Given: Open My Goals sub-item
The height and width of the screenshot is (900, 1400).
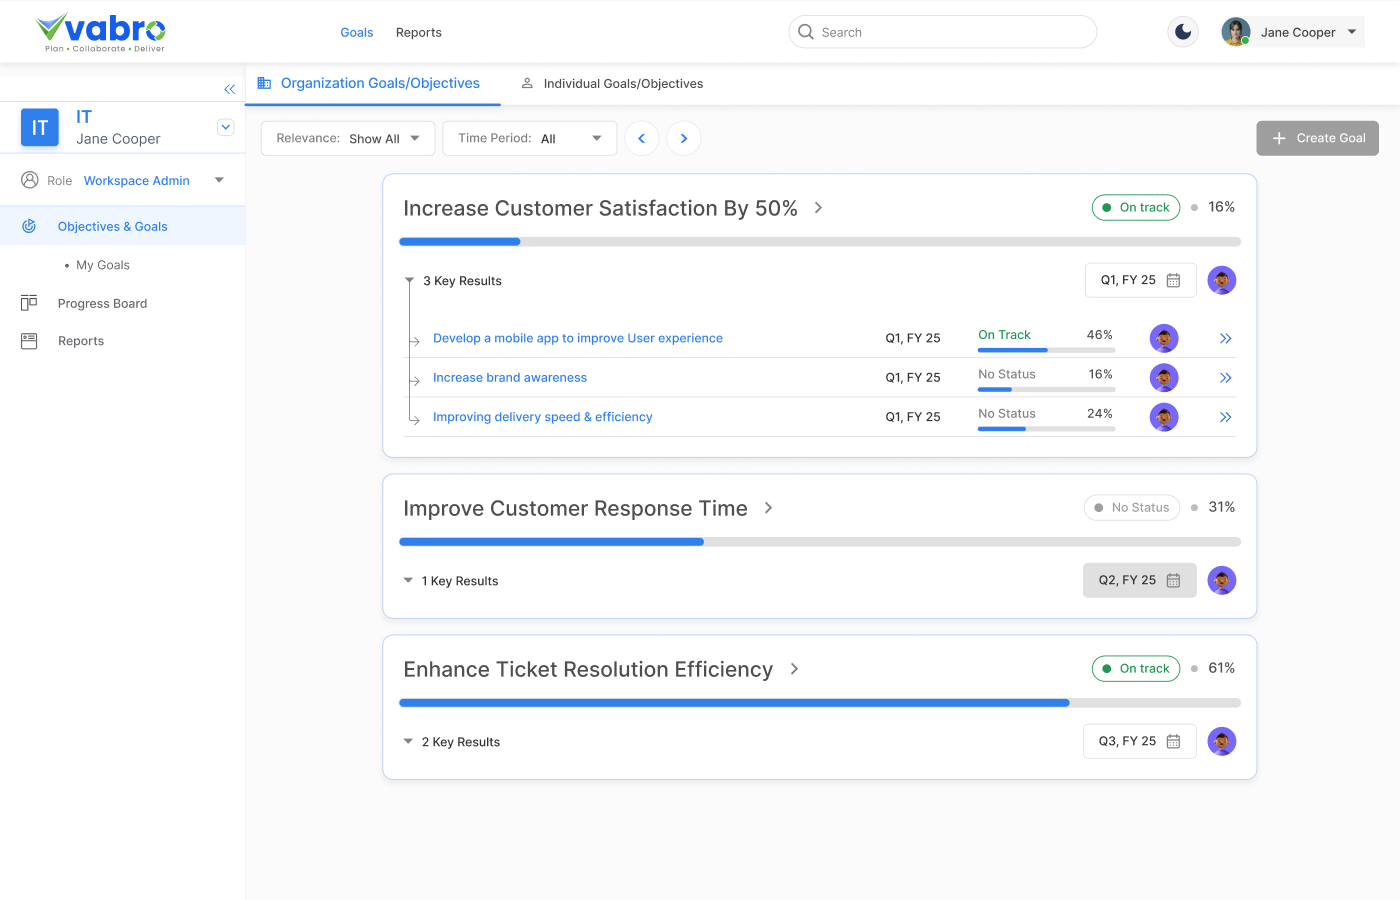Looking at the screenshot, I should coord(103,265).
